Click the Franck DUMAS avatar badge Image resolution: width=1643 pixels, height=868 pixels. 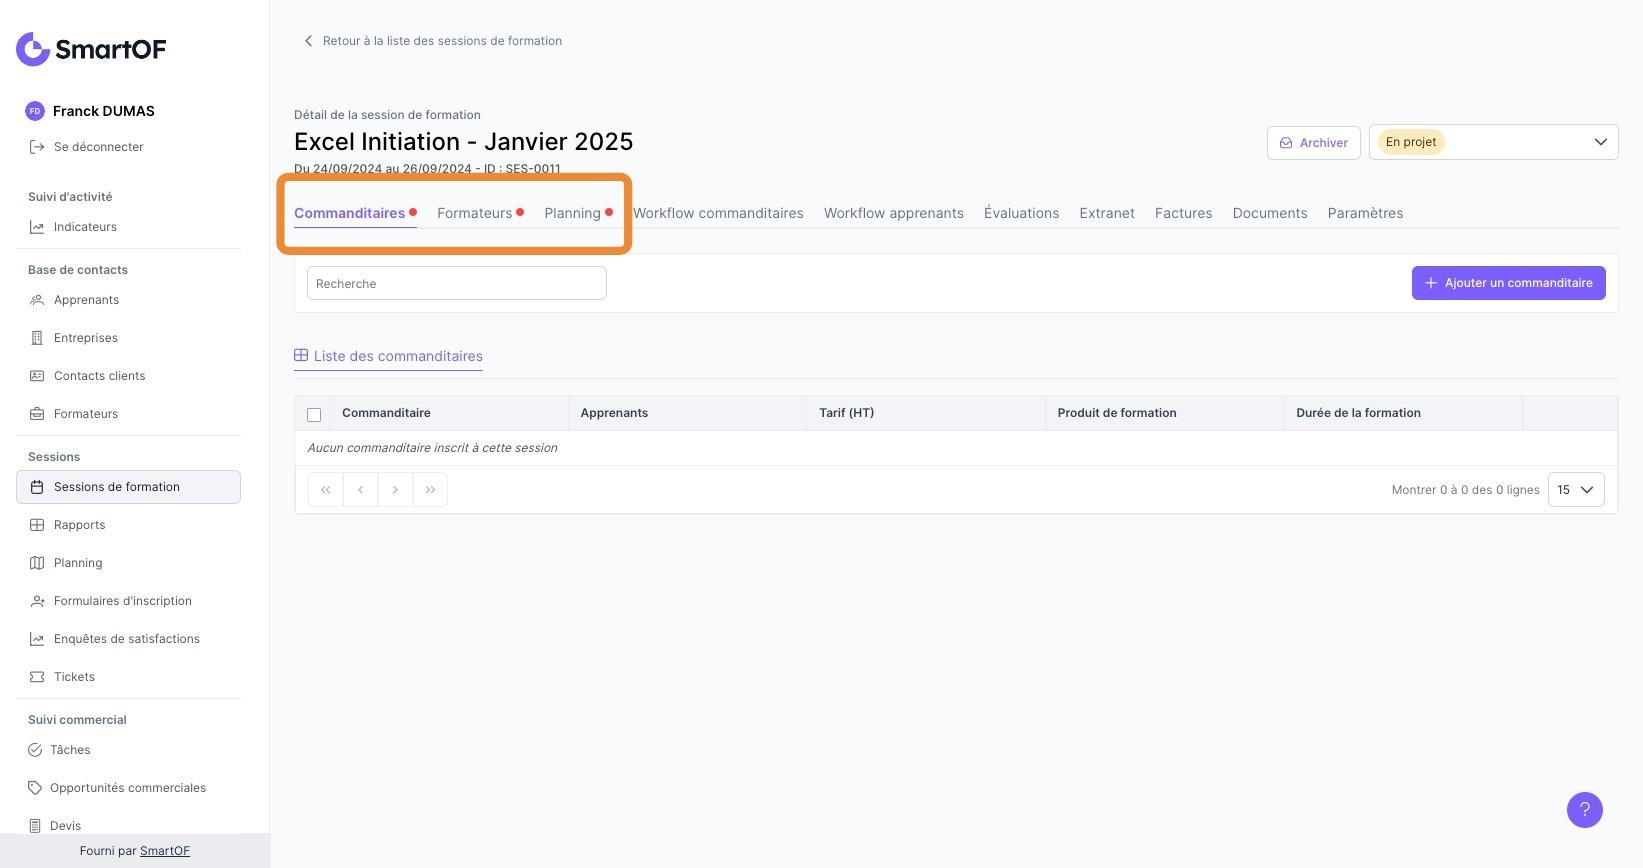pyautogui.click(x=35, y=111)
